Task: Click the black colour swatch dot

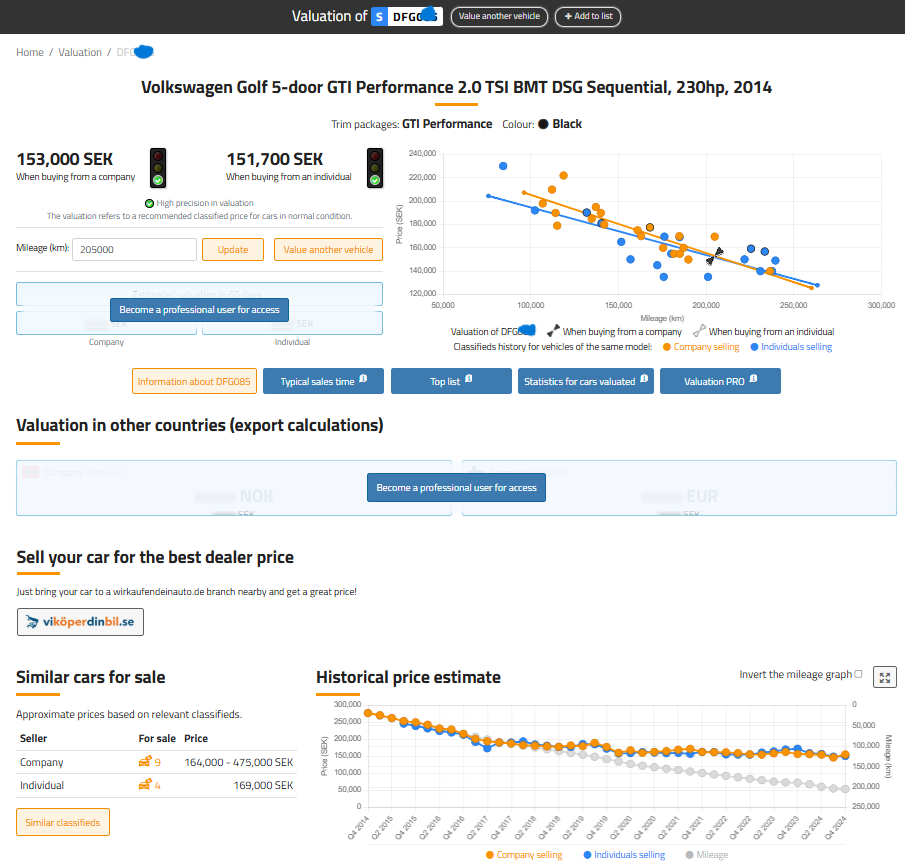Action: (543, 124)
